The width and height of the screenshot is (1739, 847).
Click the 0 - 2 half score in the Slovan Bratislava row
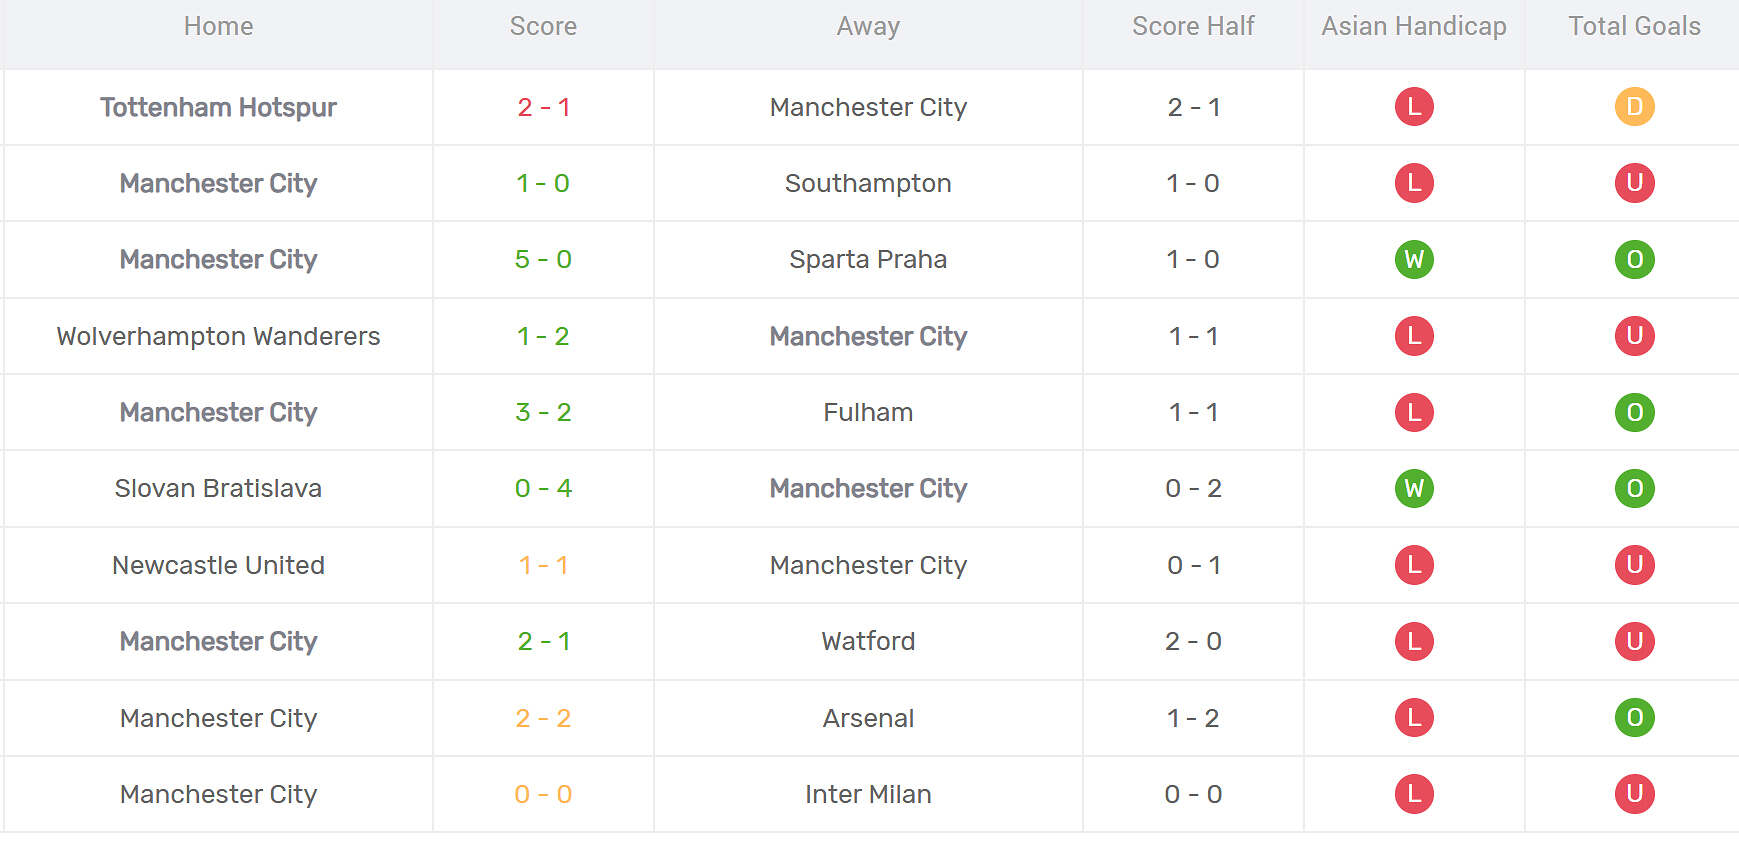tap(1193, 489)
